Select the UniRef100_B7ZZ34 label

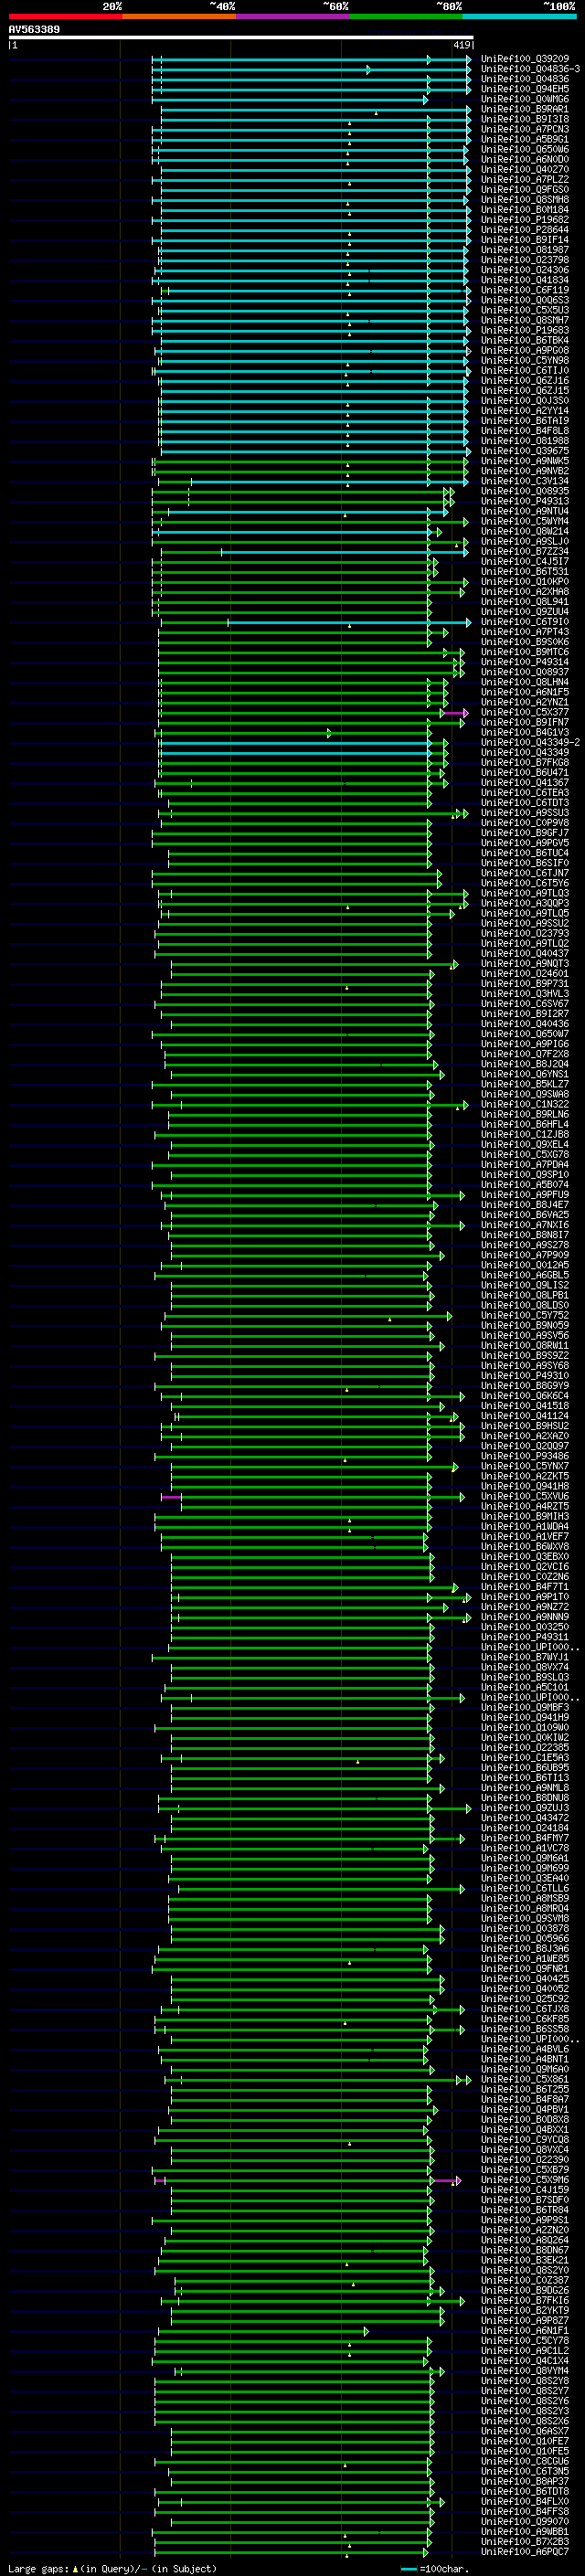pyautogui.click(x=525, y=551)
